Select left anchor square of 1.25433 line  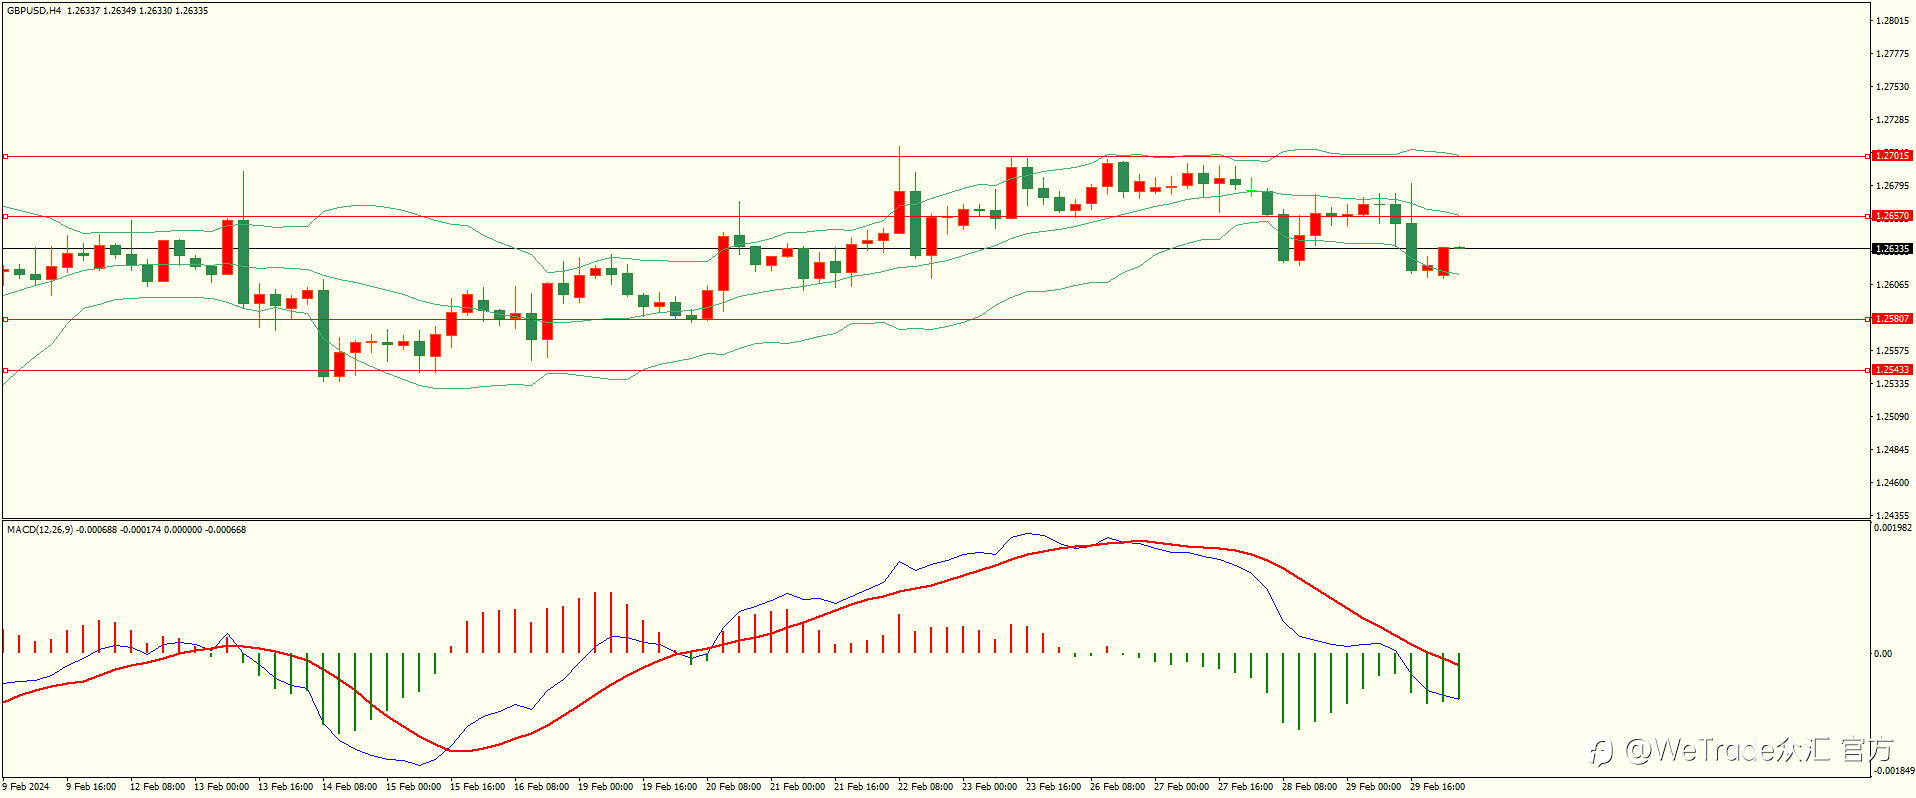click(x=5, y=370)
